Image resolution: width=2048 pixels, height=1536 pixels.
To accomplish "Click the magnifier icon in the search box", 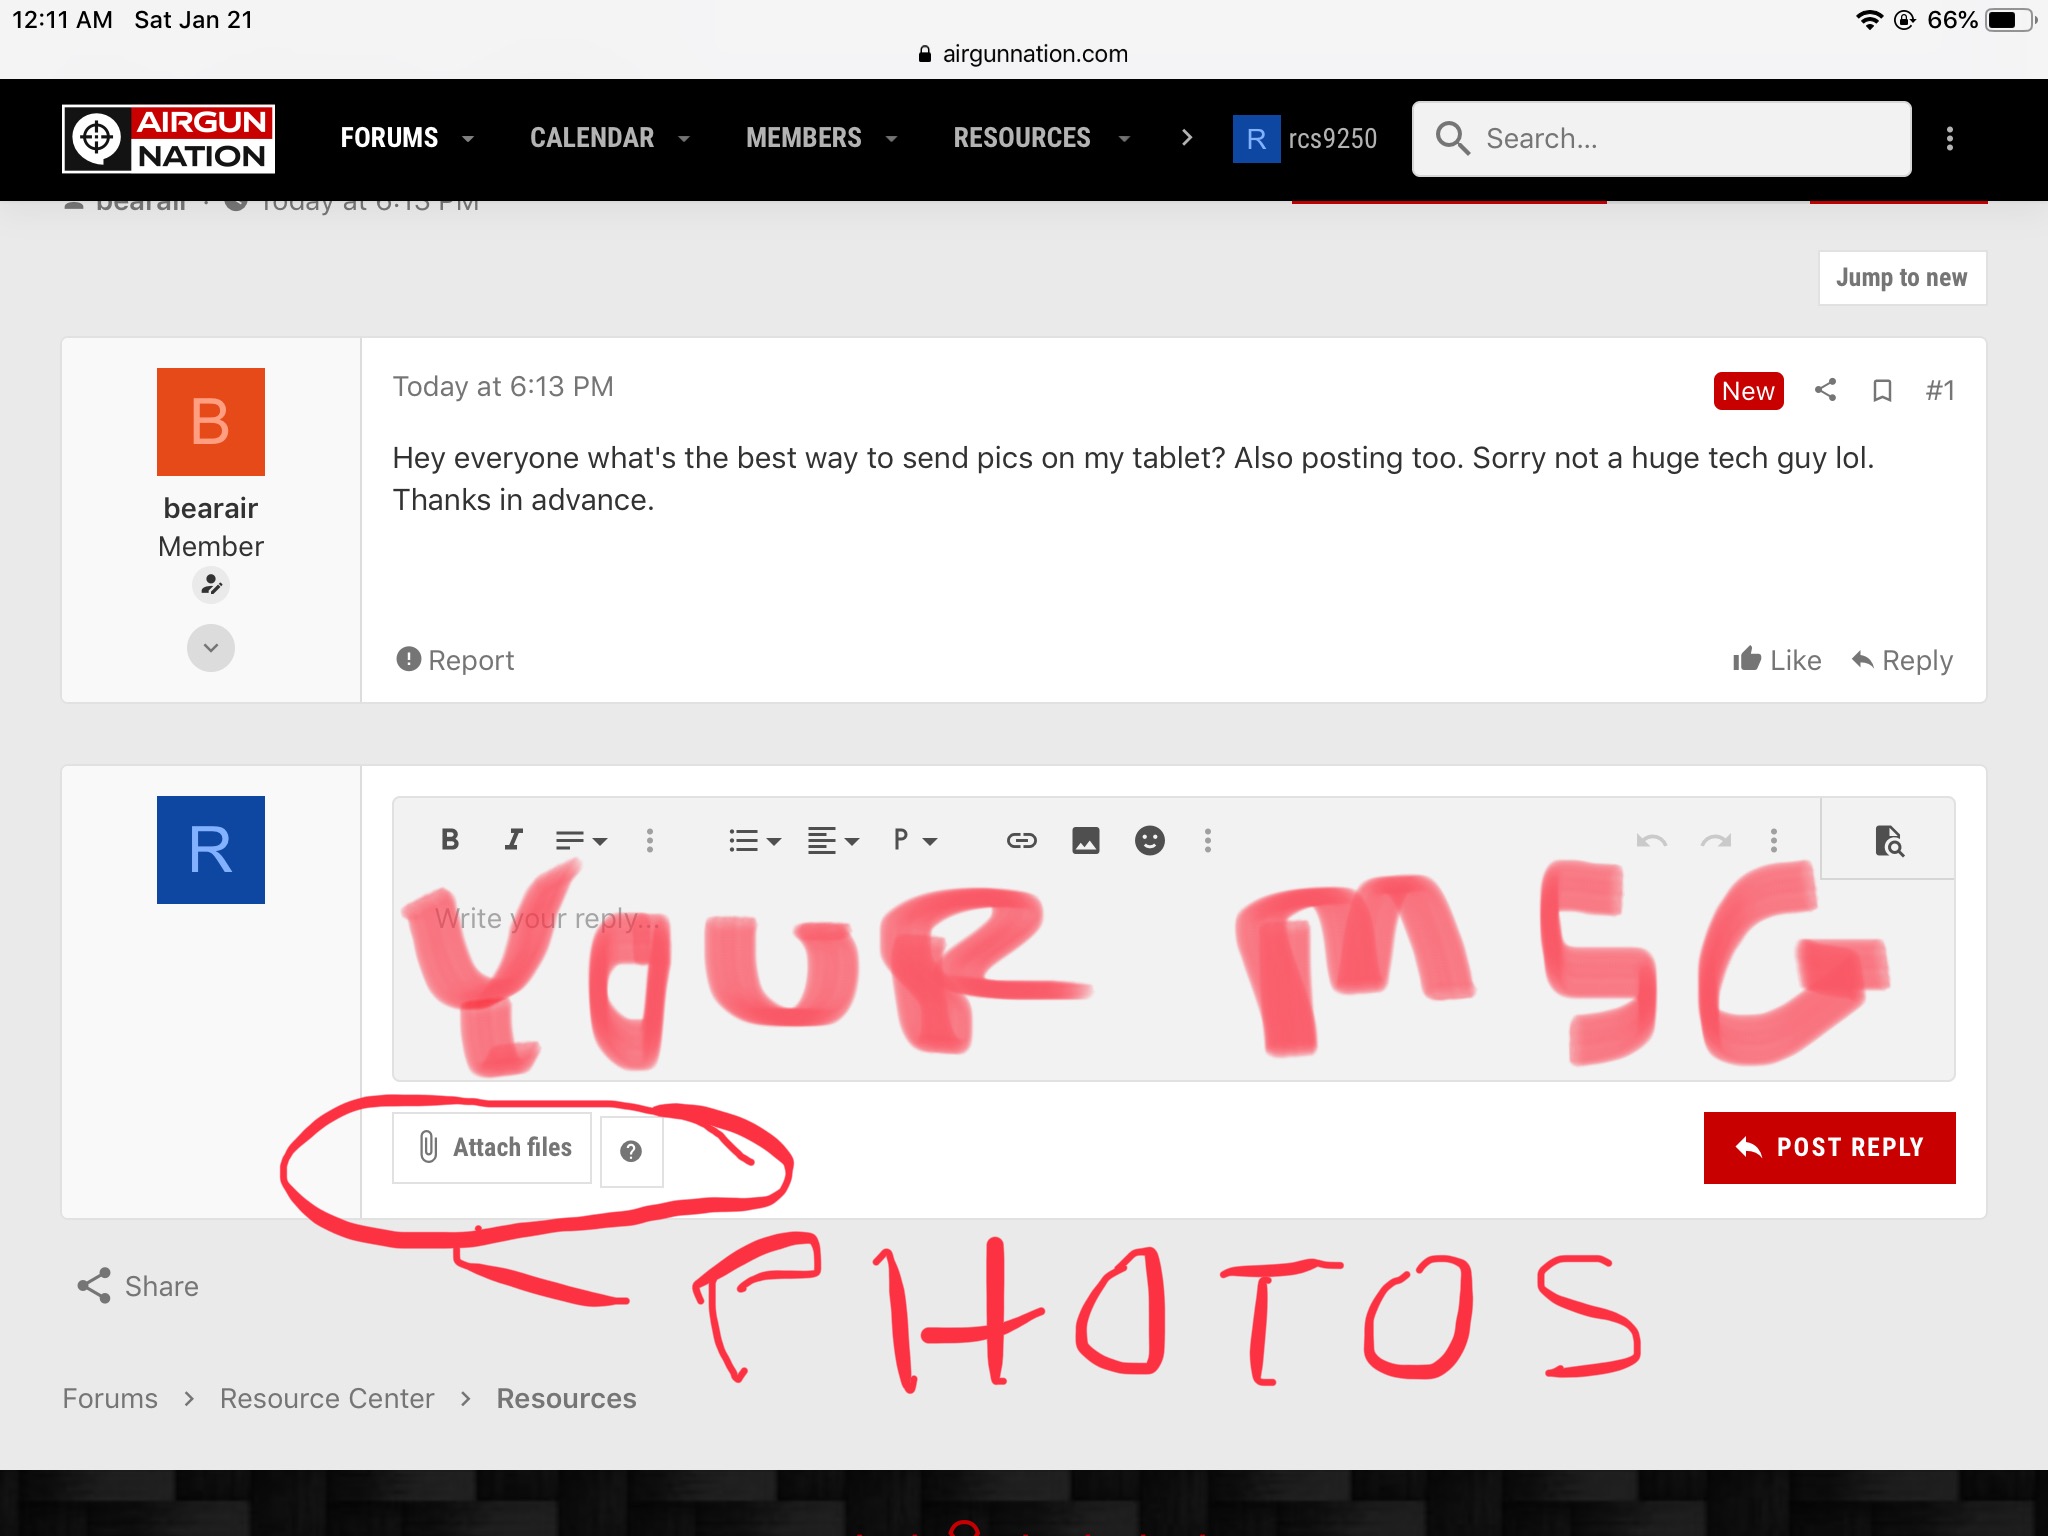I will pos(1452,138).
